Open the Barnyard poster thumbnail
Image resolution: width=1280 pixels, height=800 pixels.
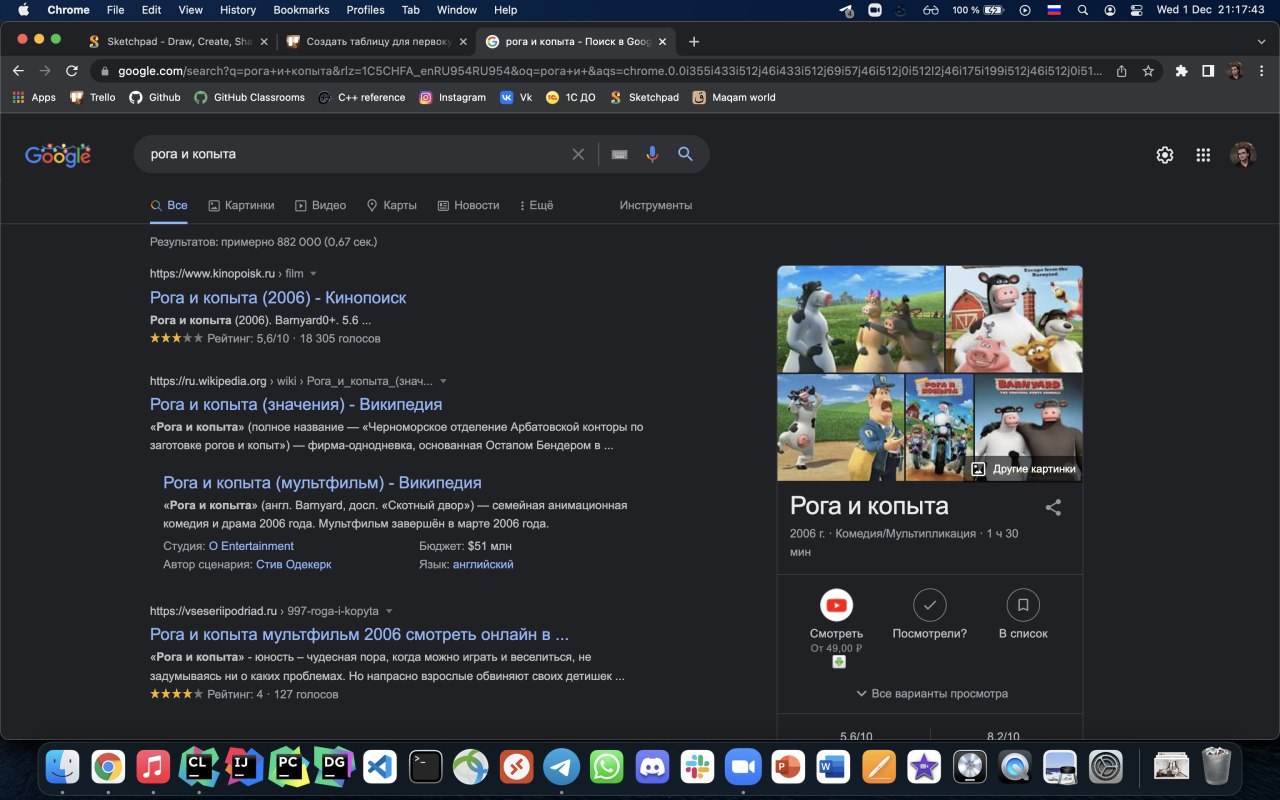pos(1028,428)
